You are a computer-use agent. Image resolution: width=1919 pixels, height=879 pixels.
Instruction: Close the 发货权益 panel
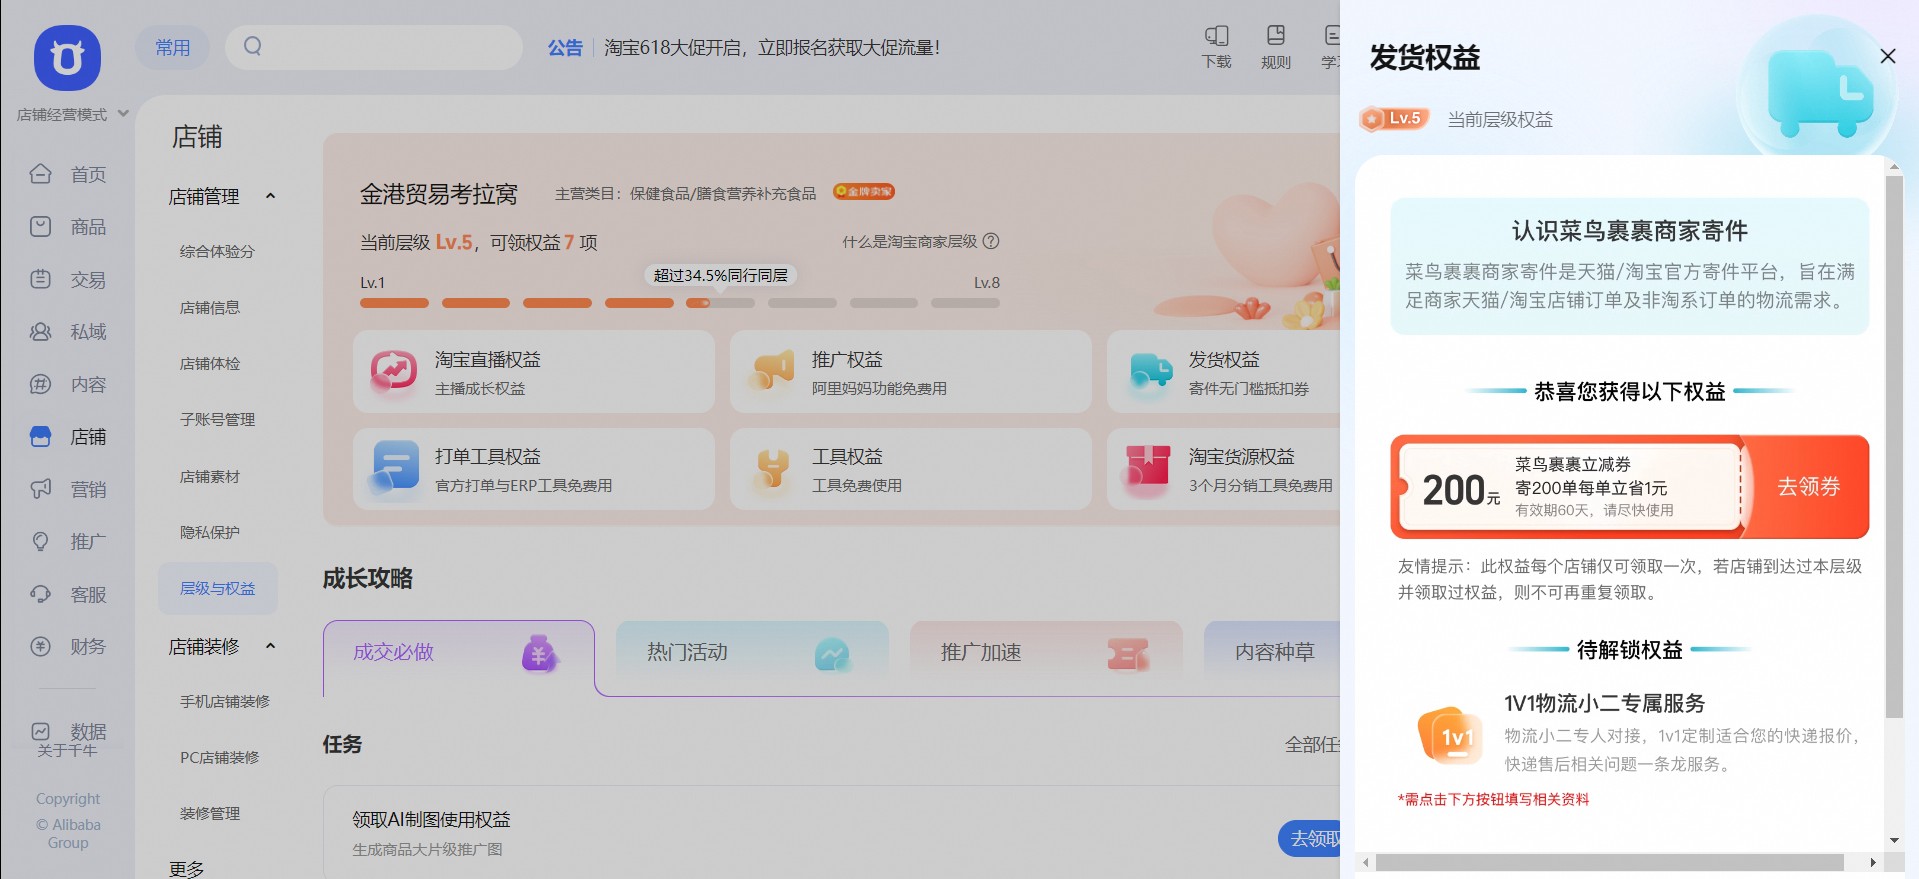click(1887, 57)
